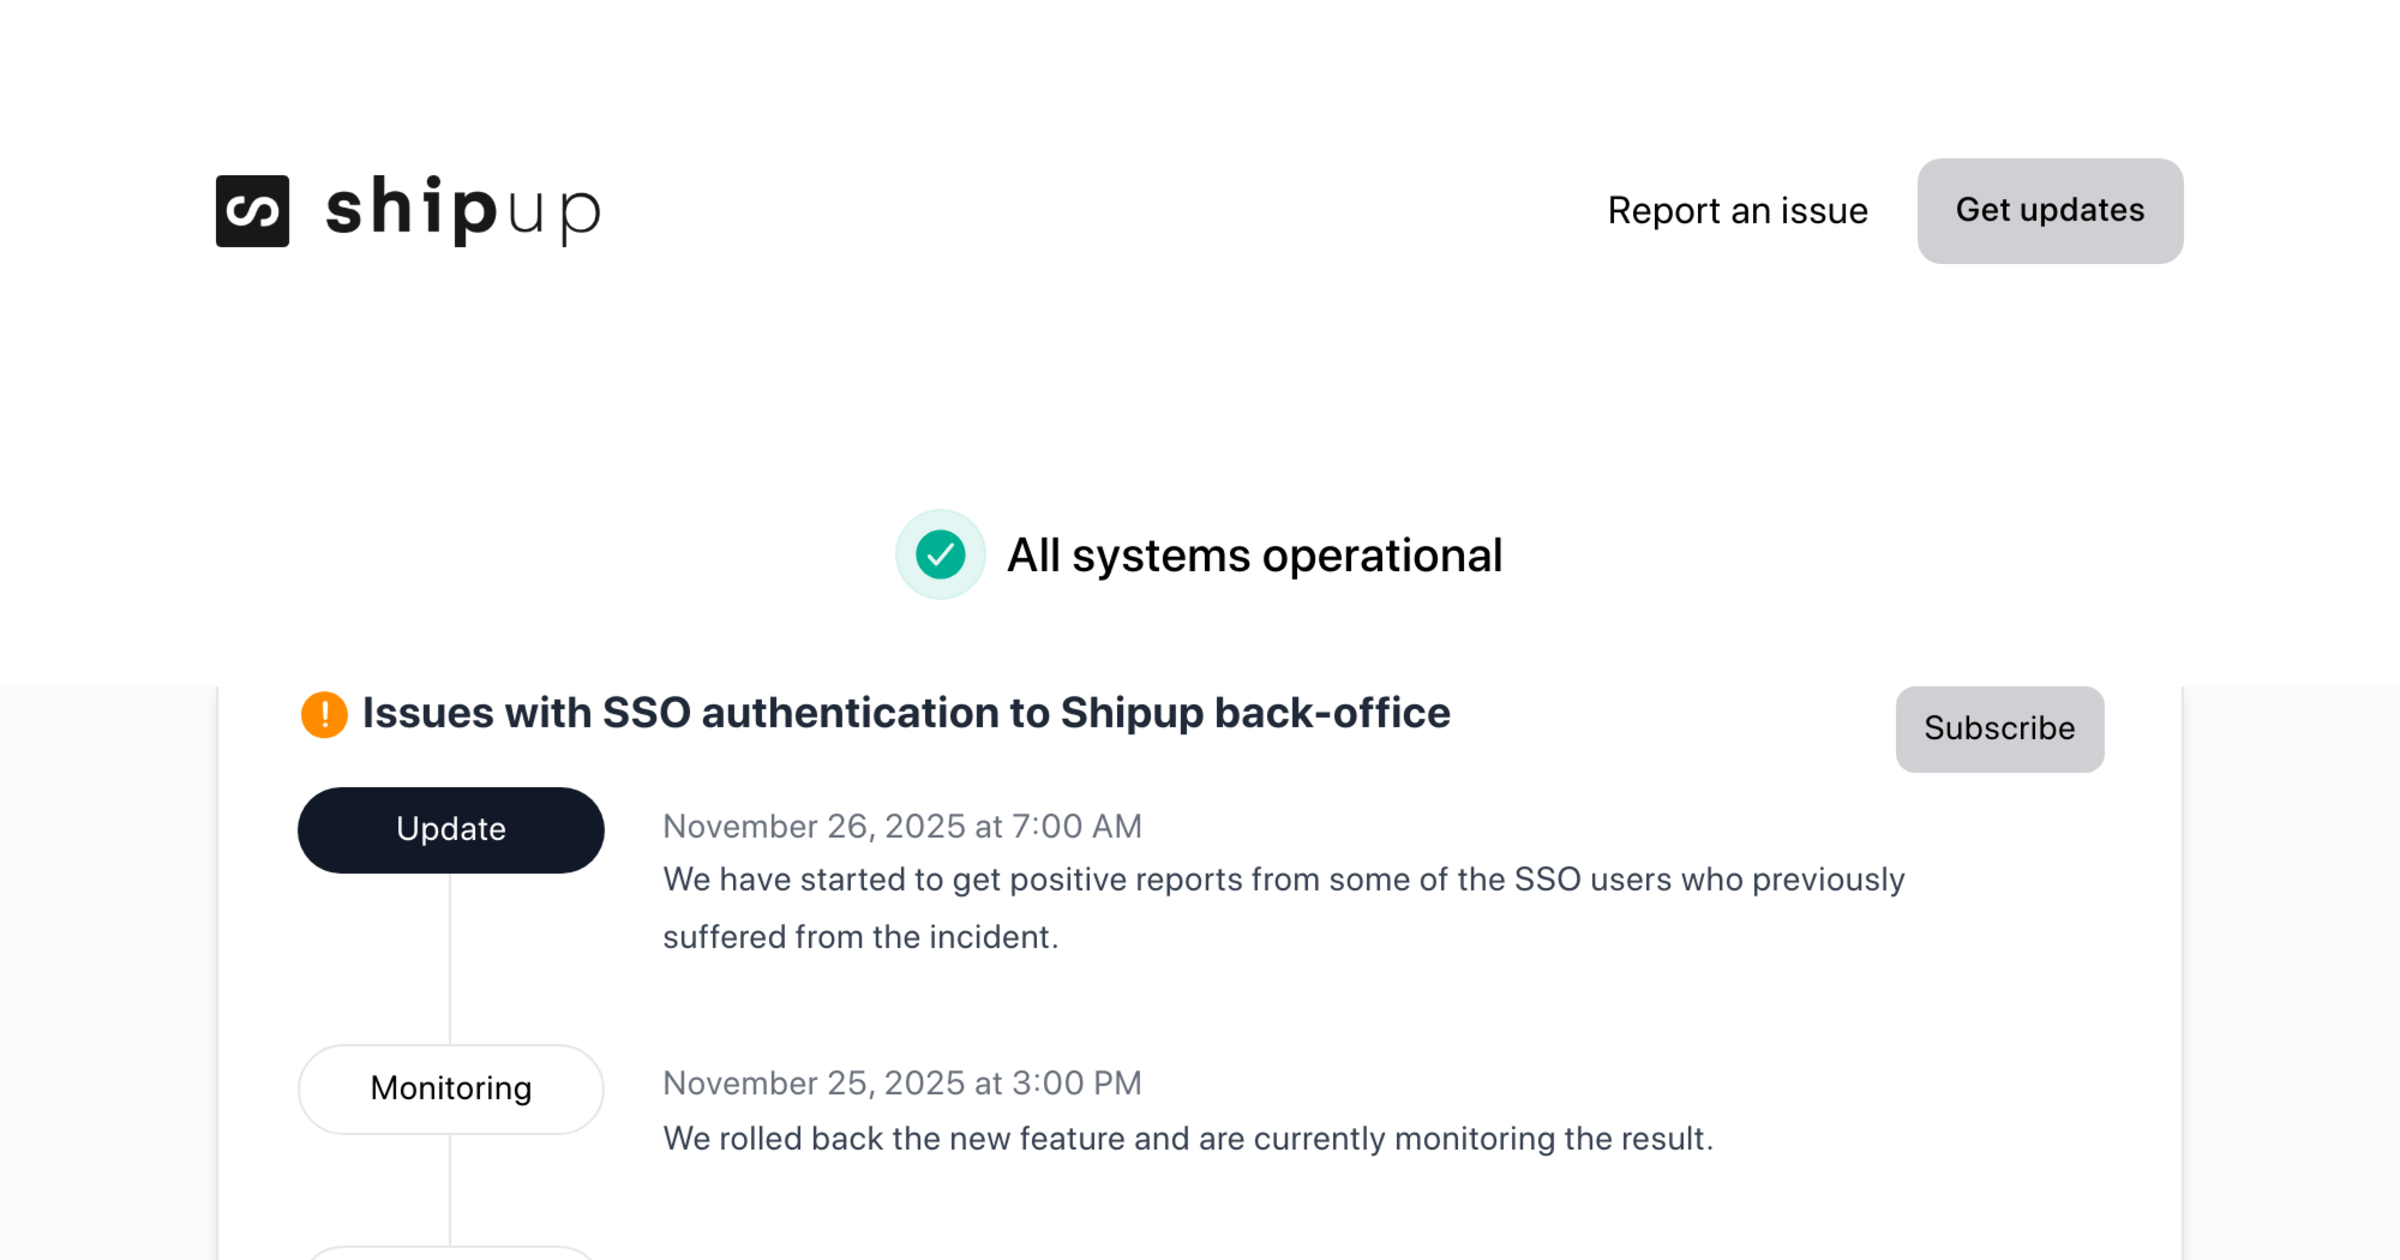Click the positive reports update message
This screenshot has width=2400, height=1260.
[1283, 880]
